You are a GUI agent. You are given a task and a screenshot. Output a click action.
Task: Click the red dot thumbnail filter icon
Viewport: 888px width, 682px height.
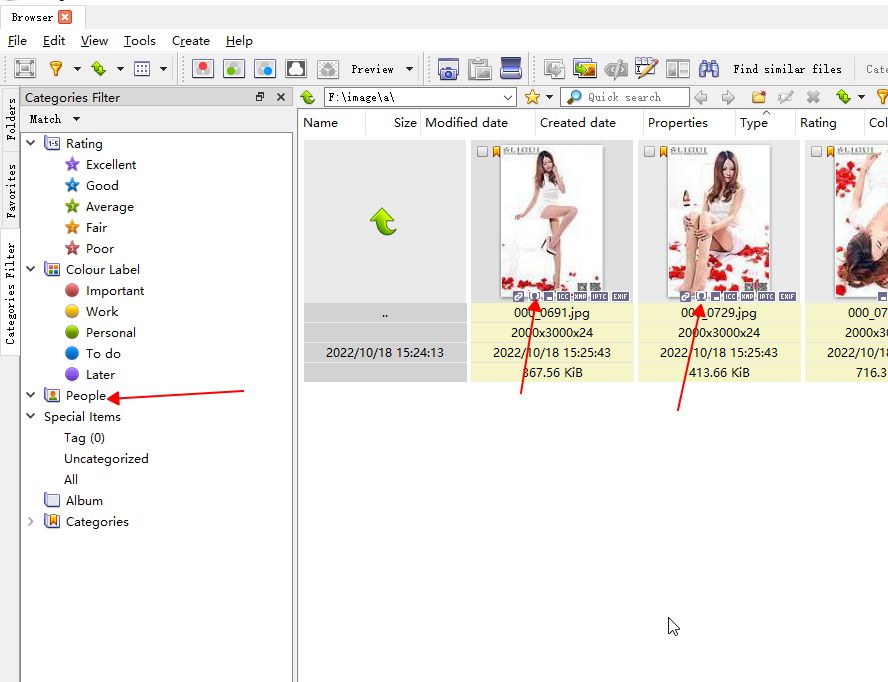(x=203, y=69)
